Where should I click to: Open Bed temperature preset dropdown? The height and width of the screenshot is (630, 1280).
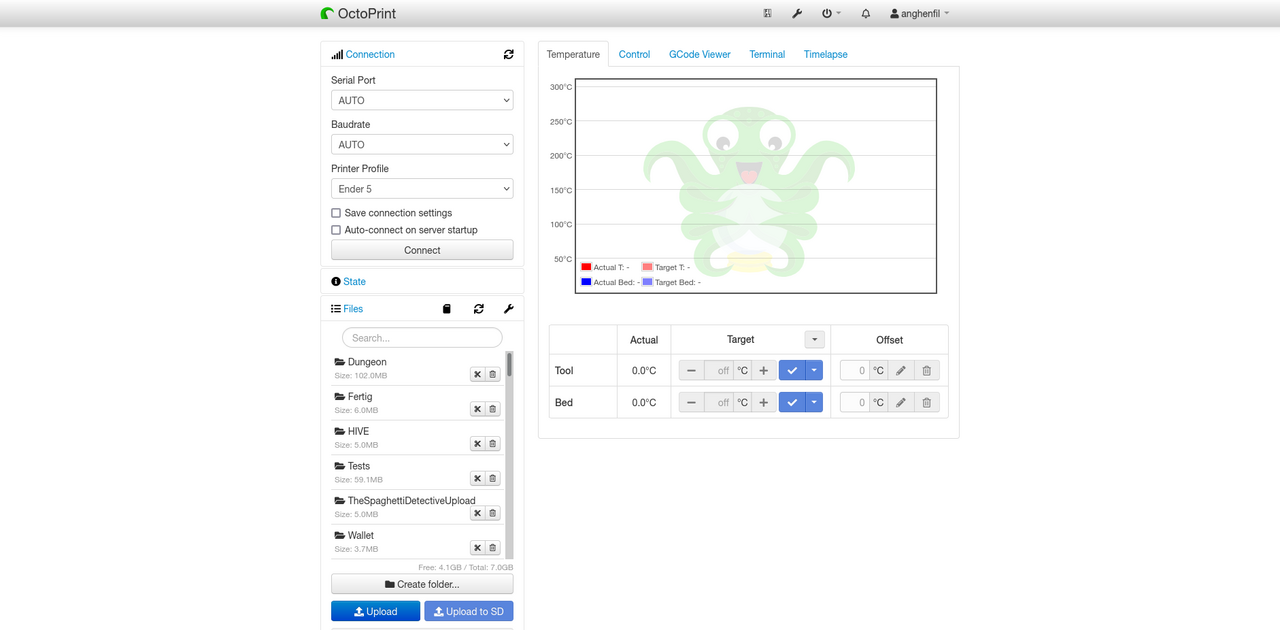(x=814, y=402)
